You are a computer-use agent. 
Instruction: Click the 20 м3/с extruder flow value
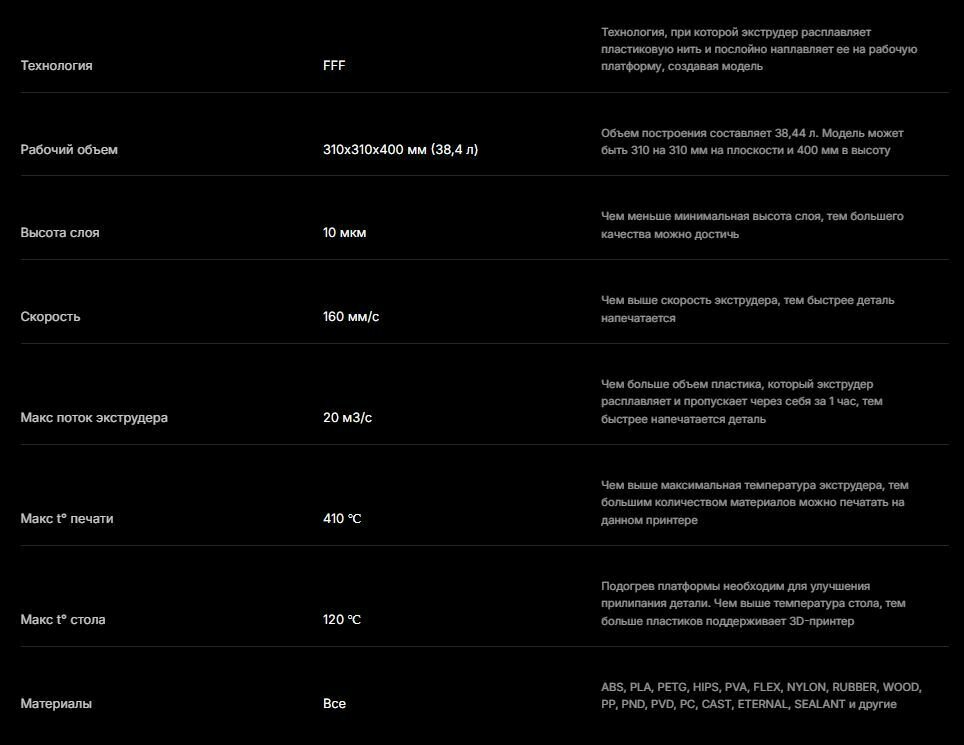(x=347, y=418)
